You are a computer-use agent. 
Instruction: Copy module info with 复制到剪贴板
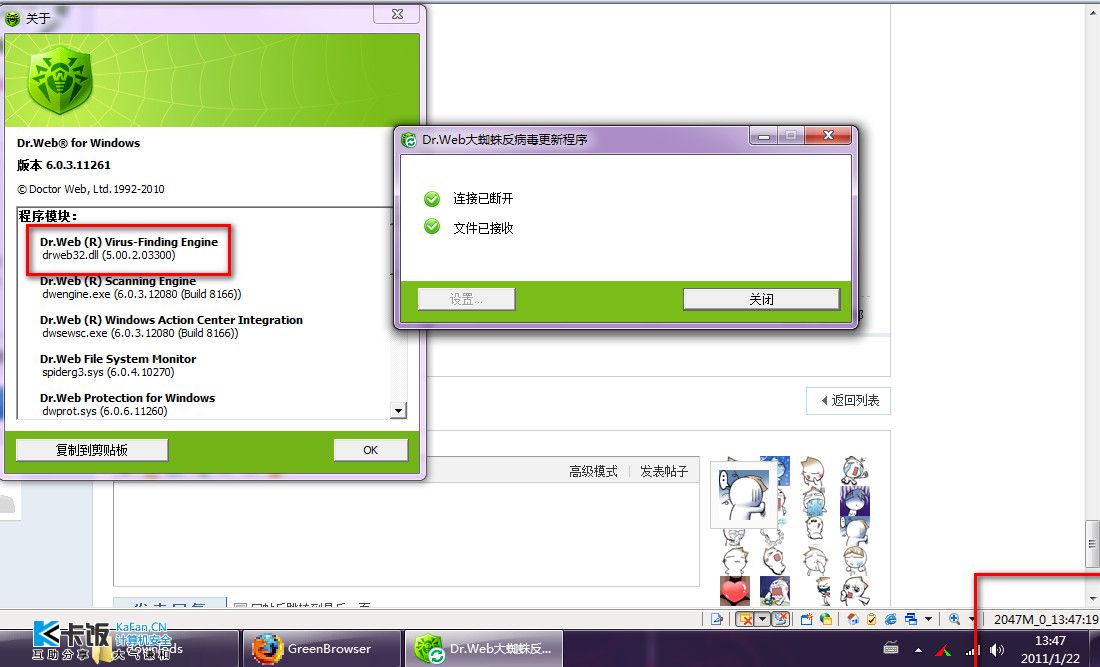click(92, 450)
